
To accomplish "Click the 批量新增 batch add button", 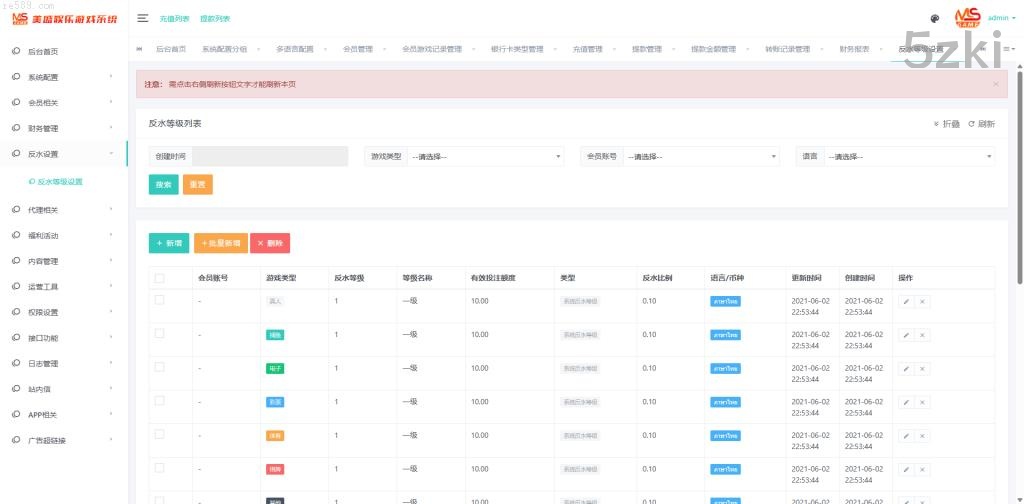I will coord(221,243).
